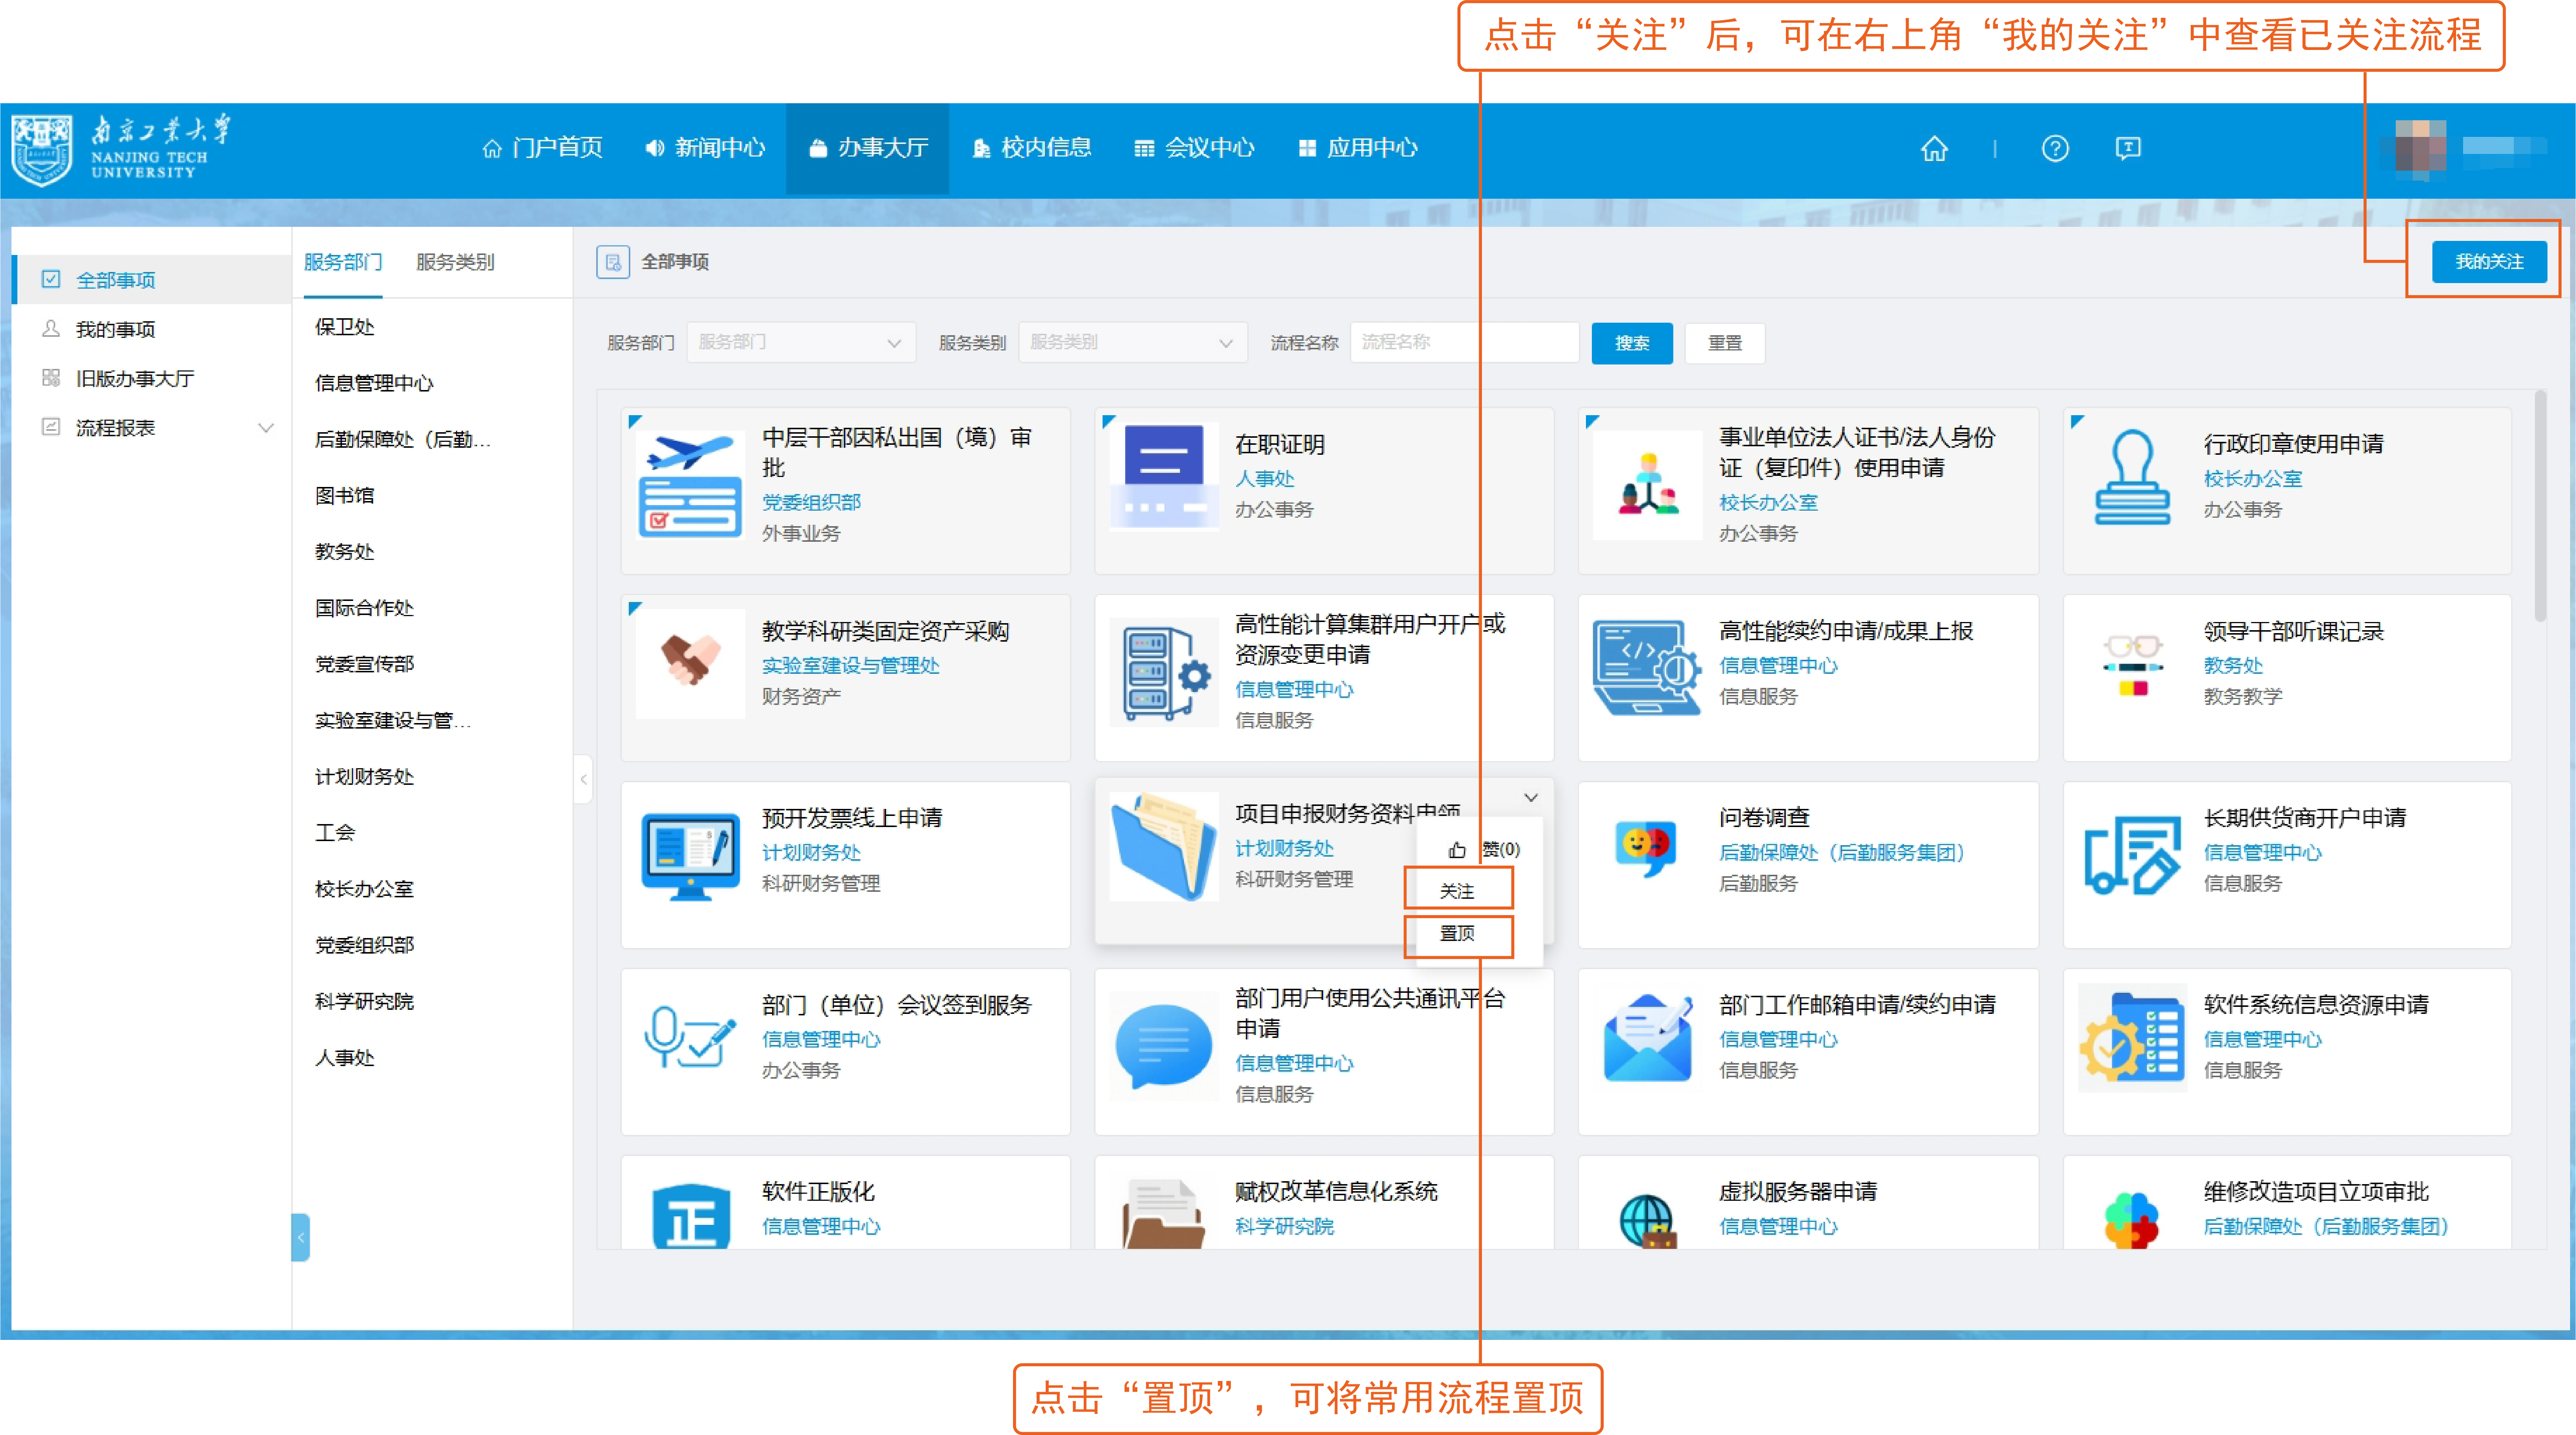Image resolution: width=2576 pixels, height=1435 pixels.
Task: Select 计划财务处 in the department list
Action: tap(364, 777)
